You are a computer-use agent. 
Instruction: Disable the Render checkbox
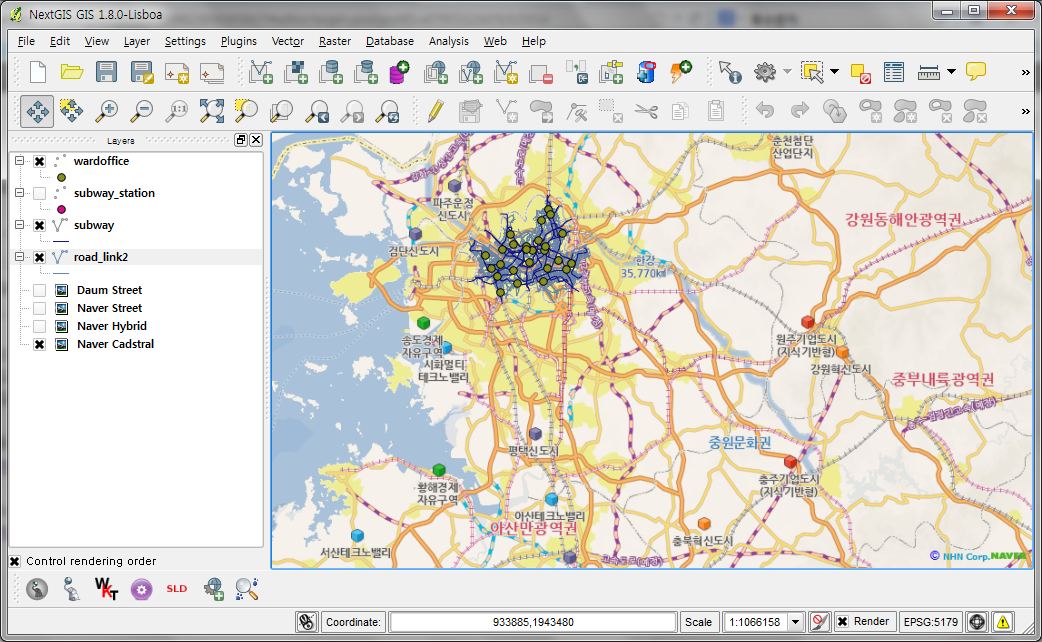click(845, 621)
